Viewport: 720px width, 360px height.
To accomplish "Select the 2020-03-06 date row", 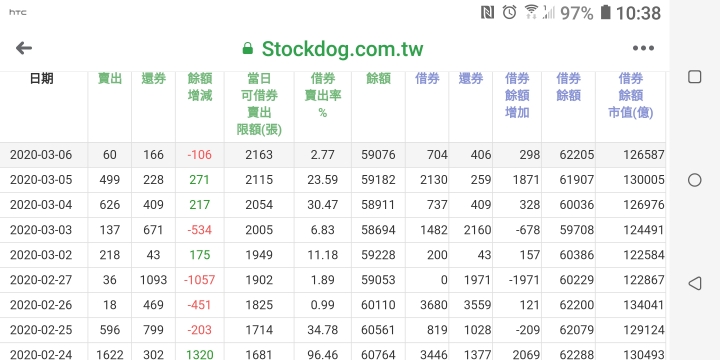I will [x=333, y=155].
